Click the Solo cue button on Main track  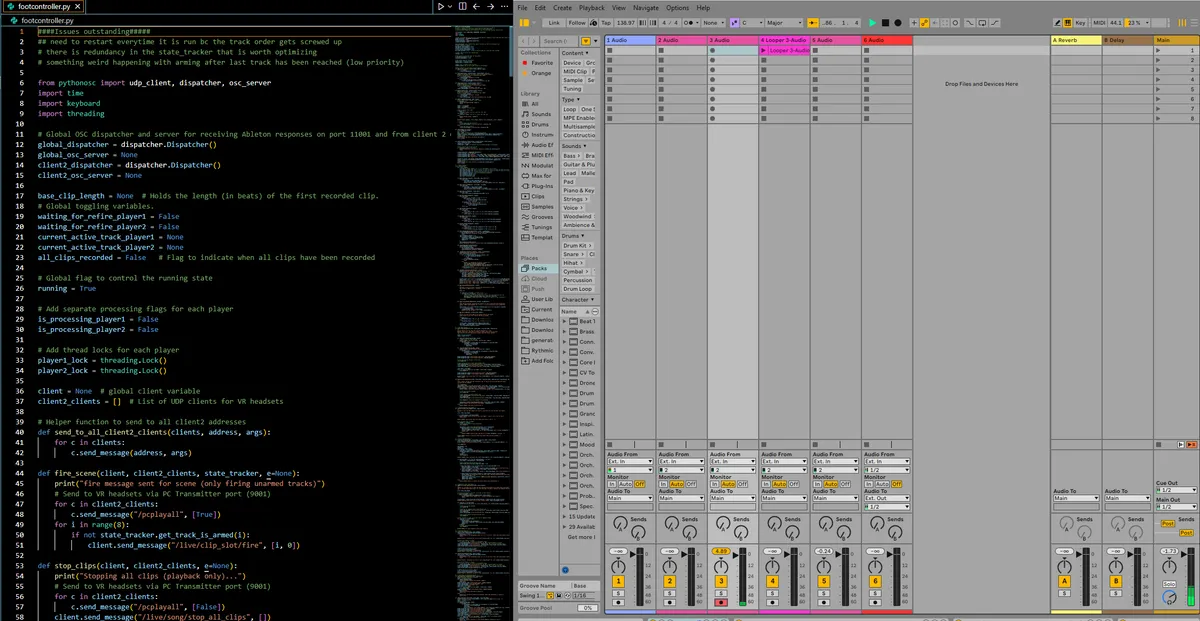[x=1168, y=583]
